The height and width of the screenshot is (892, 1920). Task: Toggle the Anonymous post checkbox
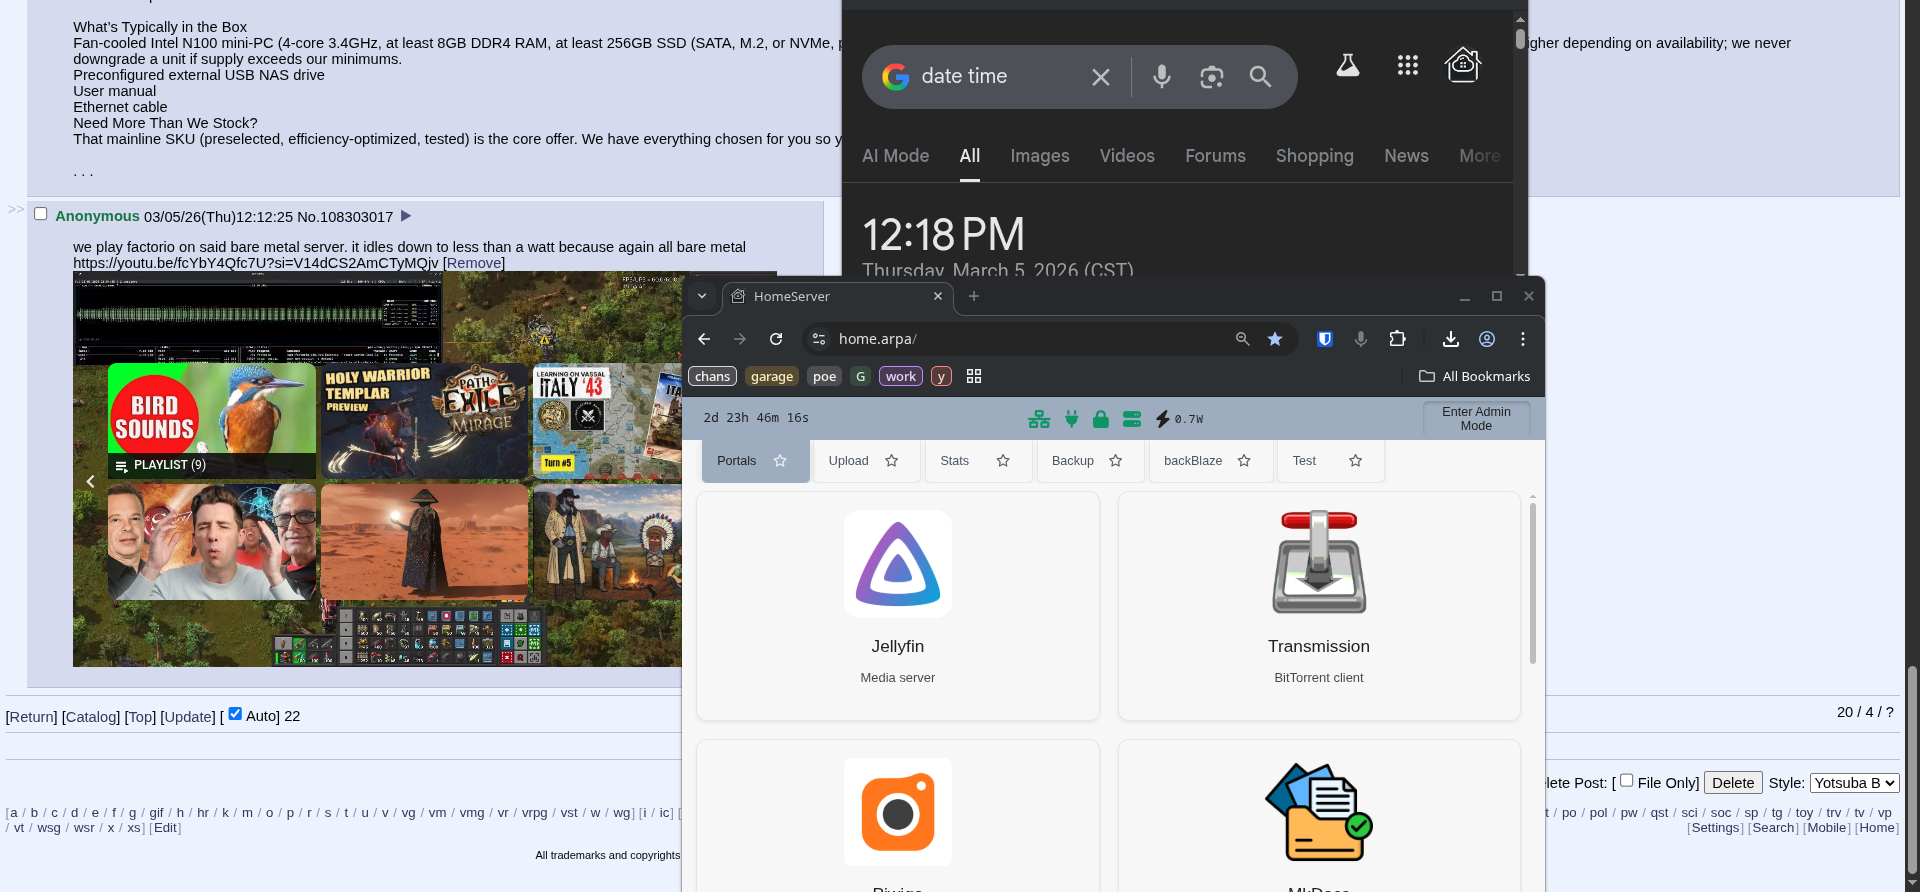(x=41, y=214)
